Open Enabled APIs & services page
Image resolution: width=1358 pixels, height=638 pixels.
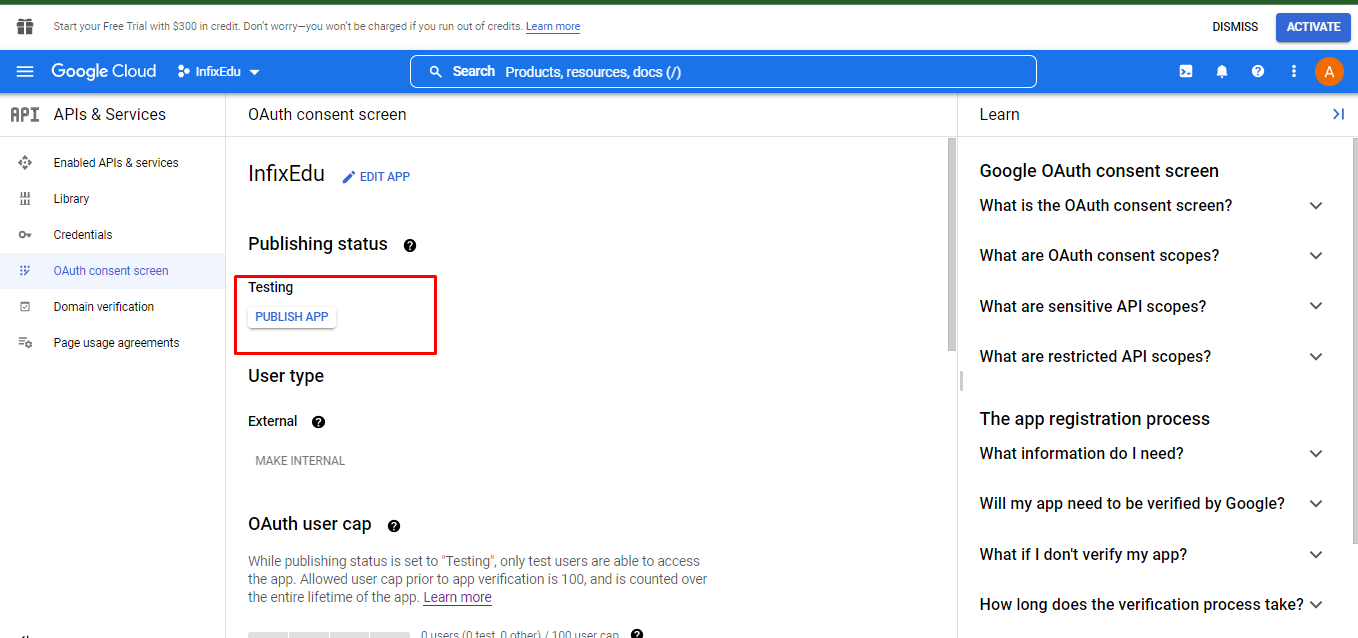(x=113, y=163)
